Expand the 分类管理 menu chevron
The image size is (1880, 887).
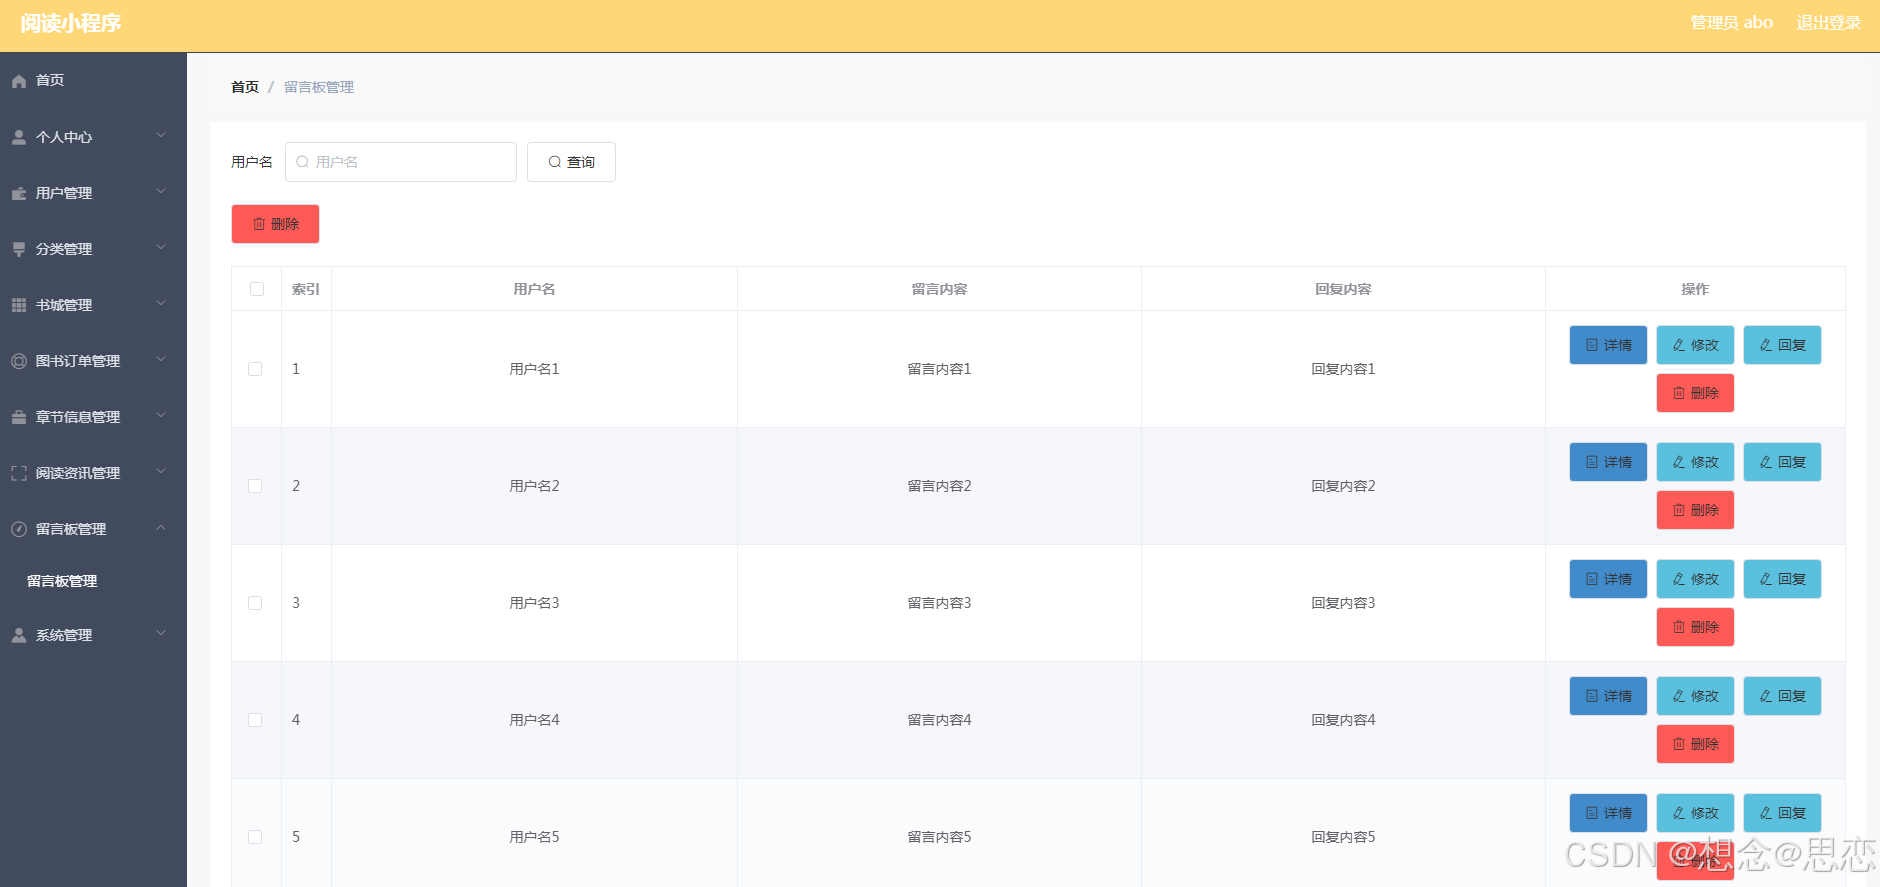161,247
